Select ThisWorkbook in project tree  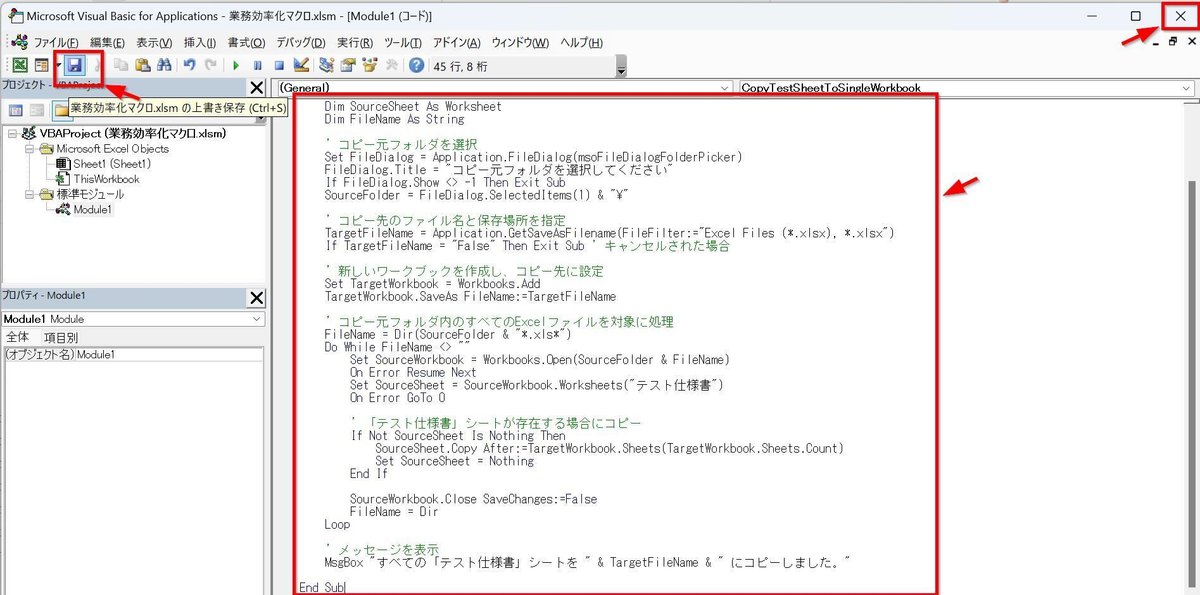pos(106,179)
